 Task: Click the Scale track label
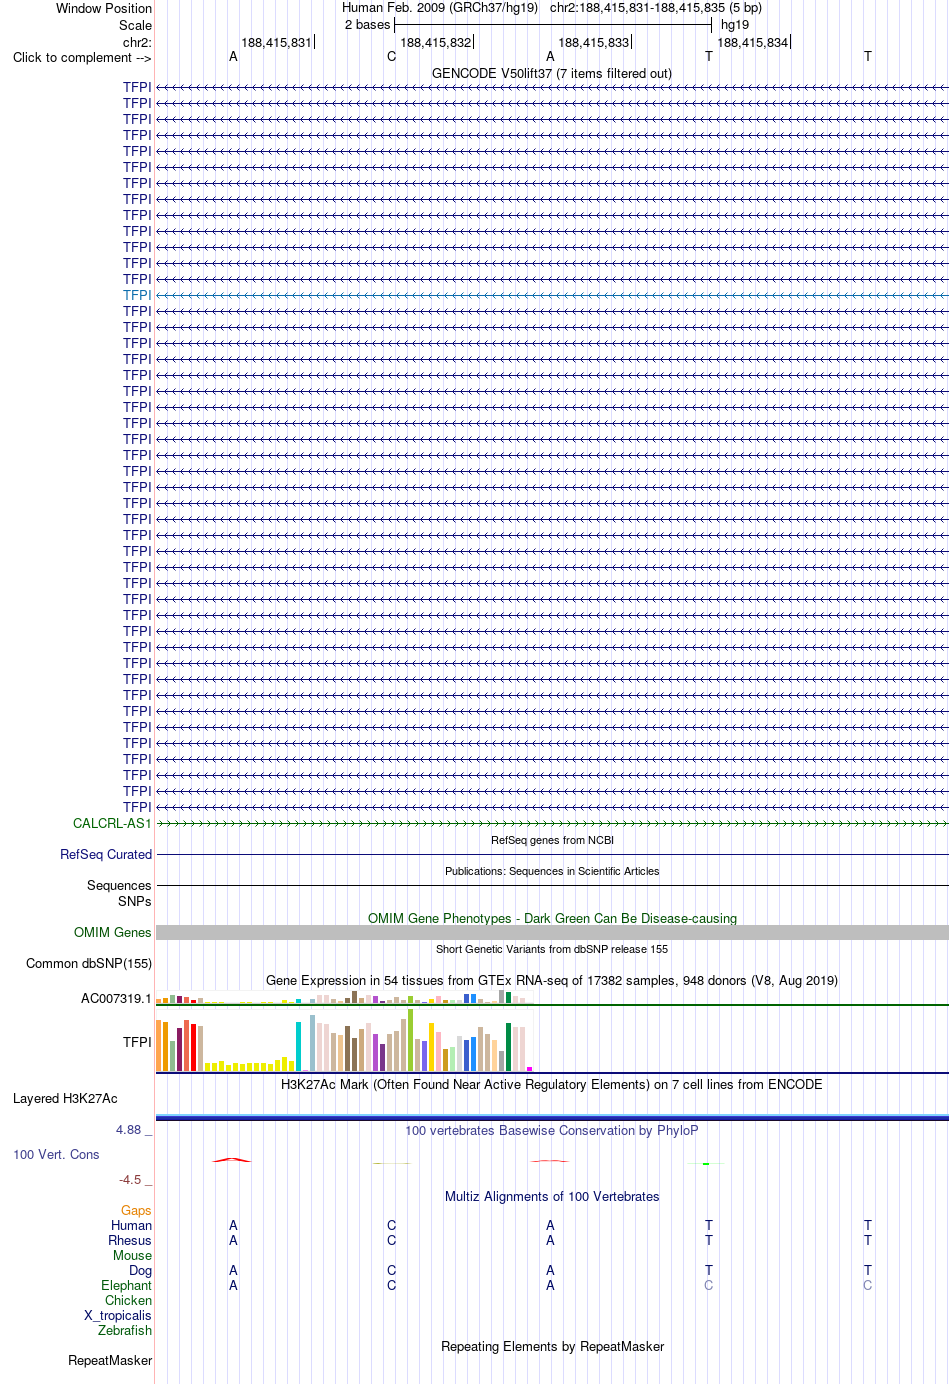pos(135,25)
